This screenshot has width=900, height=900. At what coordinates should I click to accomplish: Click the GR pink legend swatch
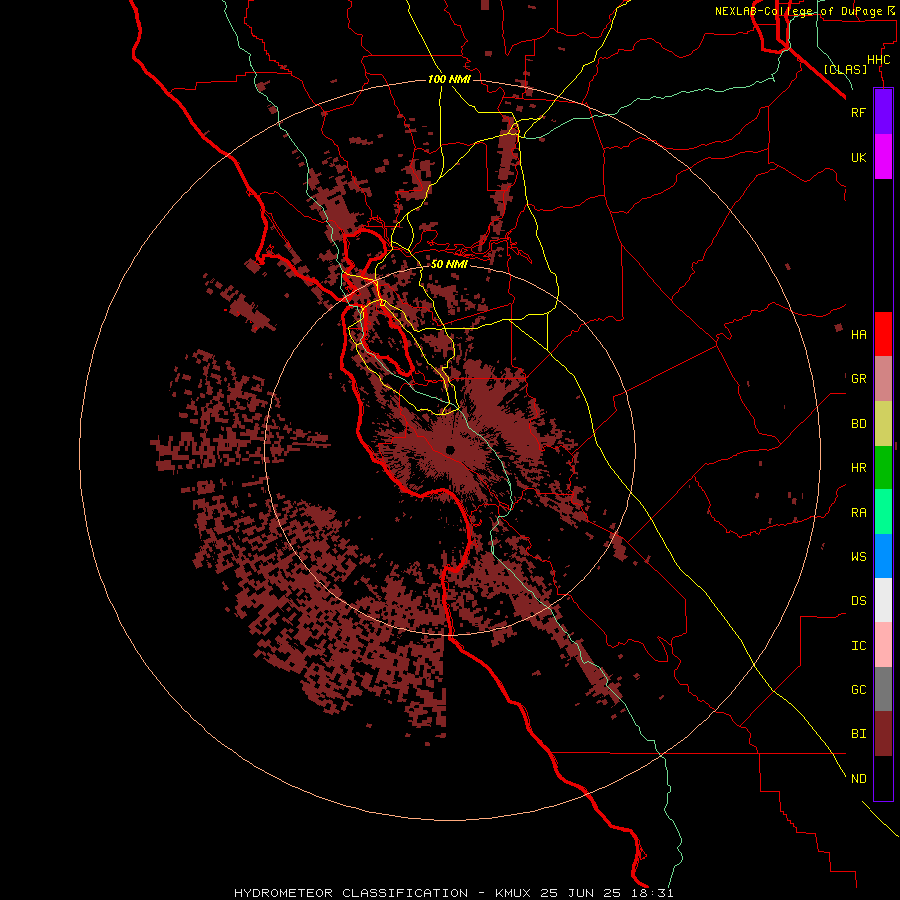click(x=883, y=379)
